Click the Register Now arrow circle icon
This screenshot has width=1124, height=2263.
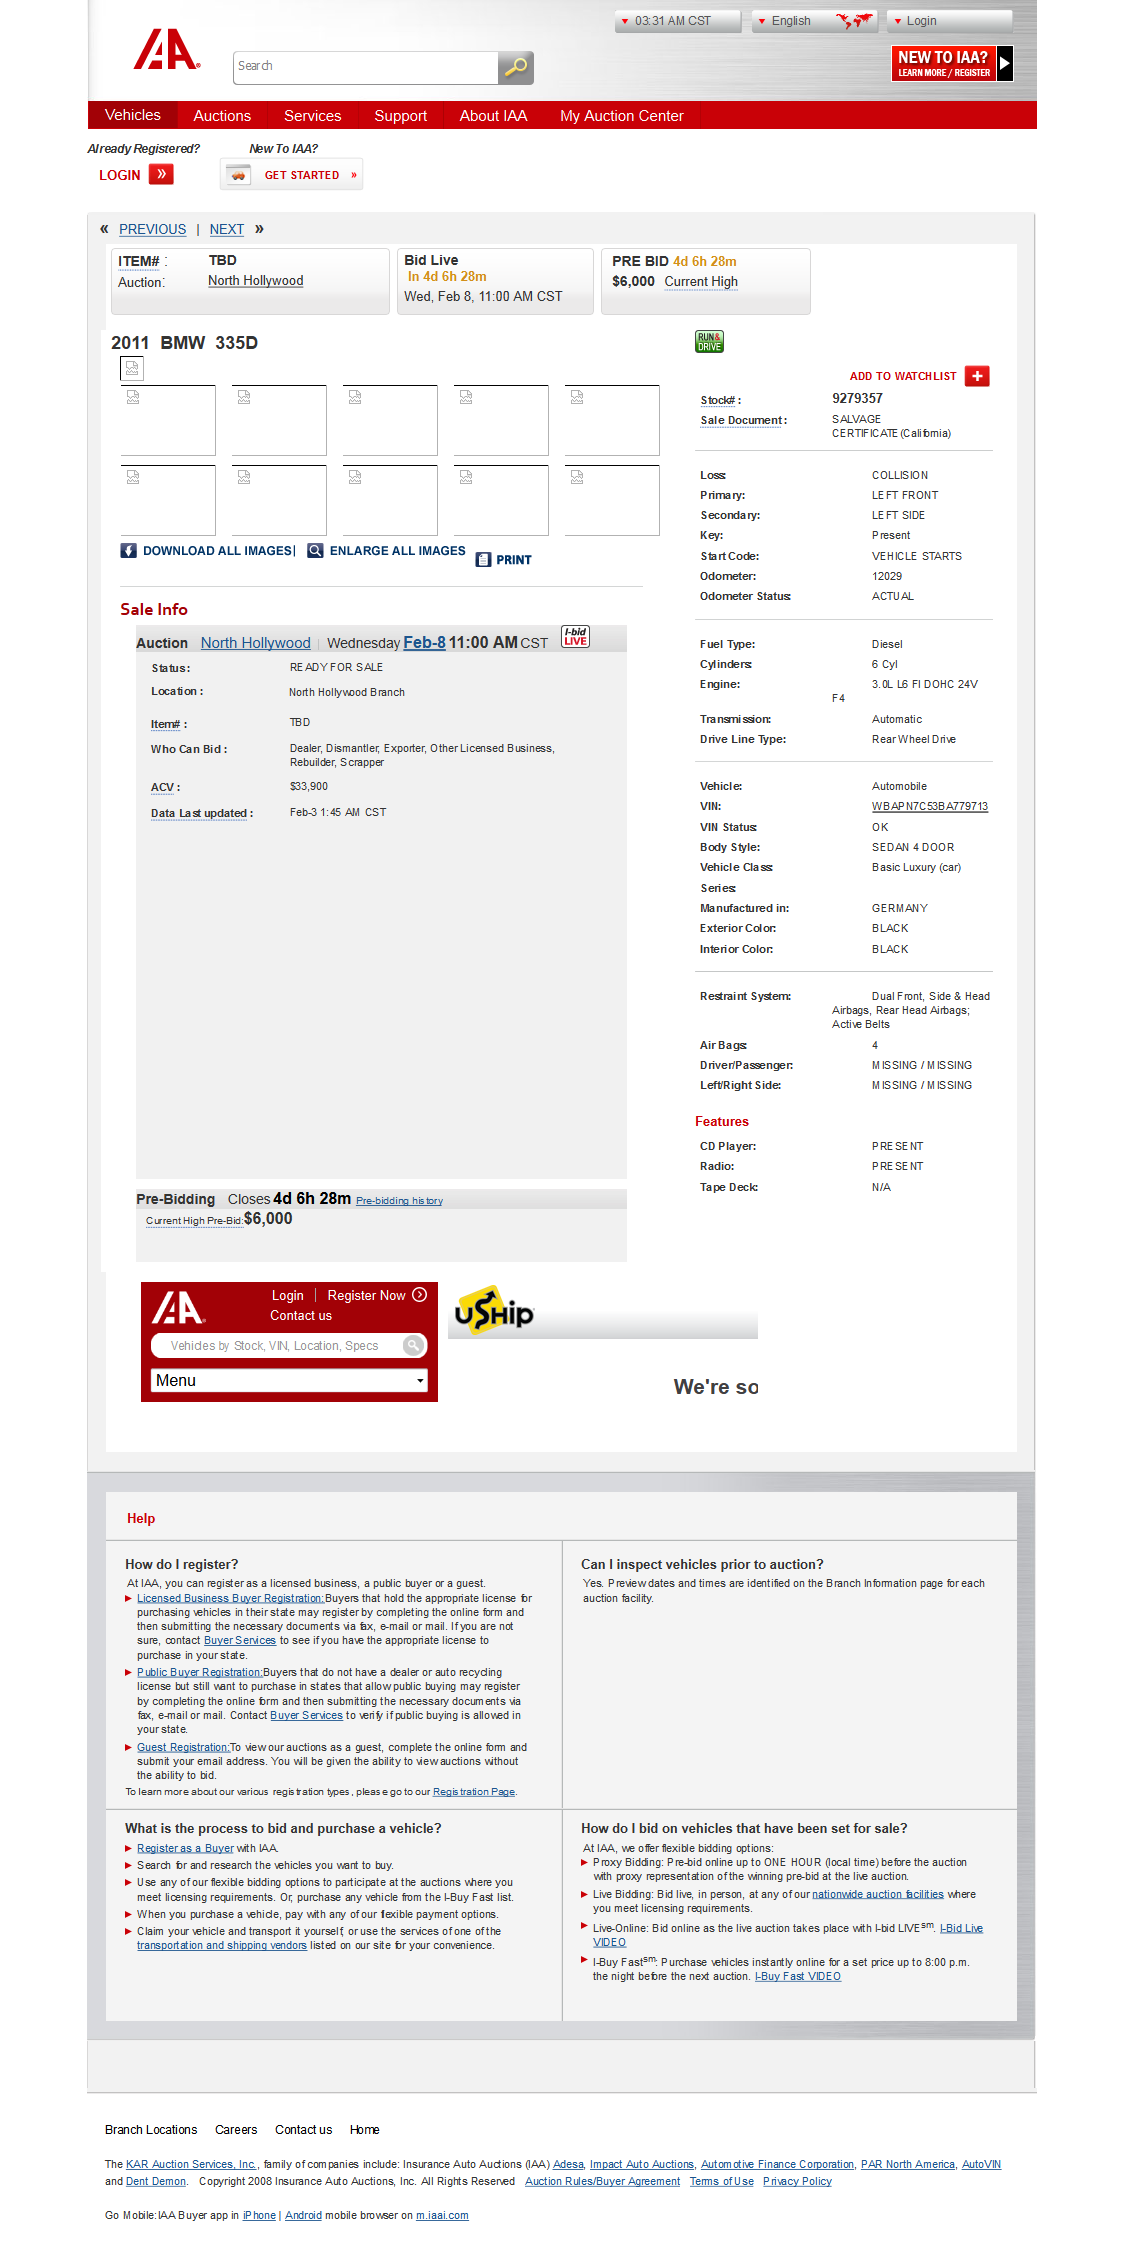[x=420, y=1295]
